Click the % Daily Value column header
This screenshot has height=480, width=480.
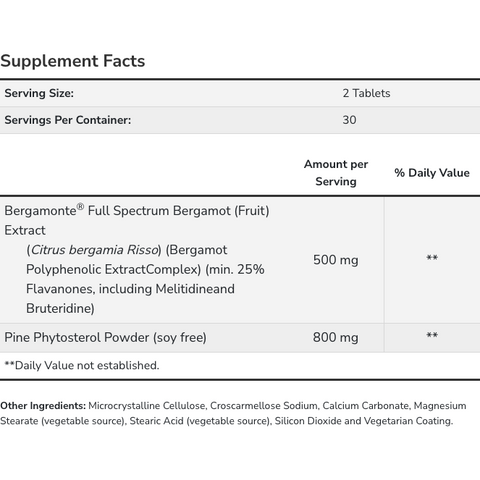point(432,173)
